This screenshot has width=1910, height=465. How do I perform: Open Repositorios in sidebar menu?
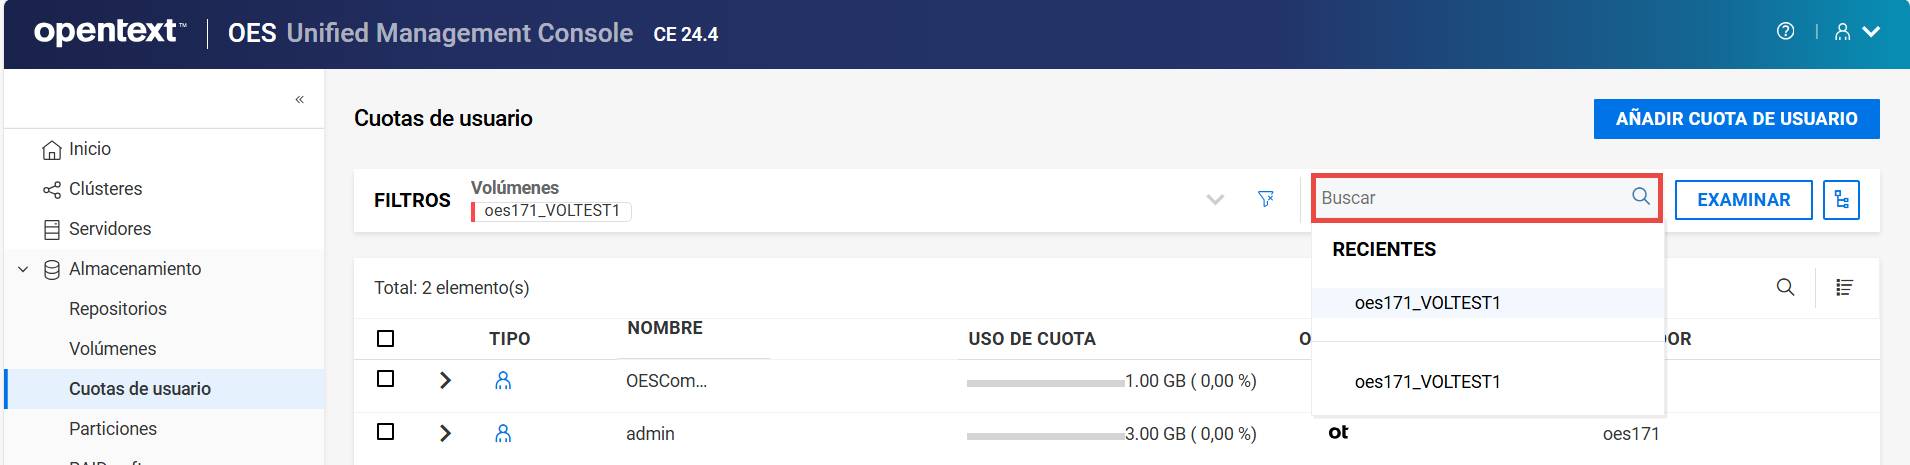click(x=117, y=309)
